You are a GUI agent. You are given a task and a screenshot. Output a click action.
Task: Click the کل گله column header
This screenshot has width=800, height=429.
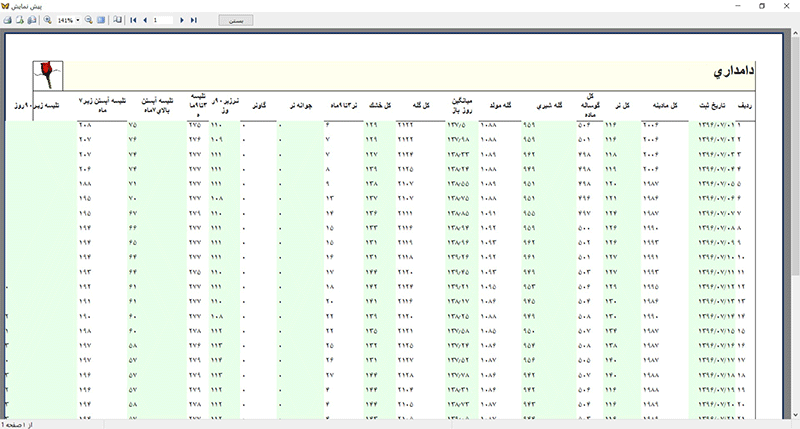(x=421, y=106)
